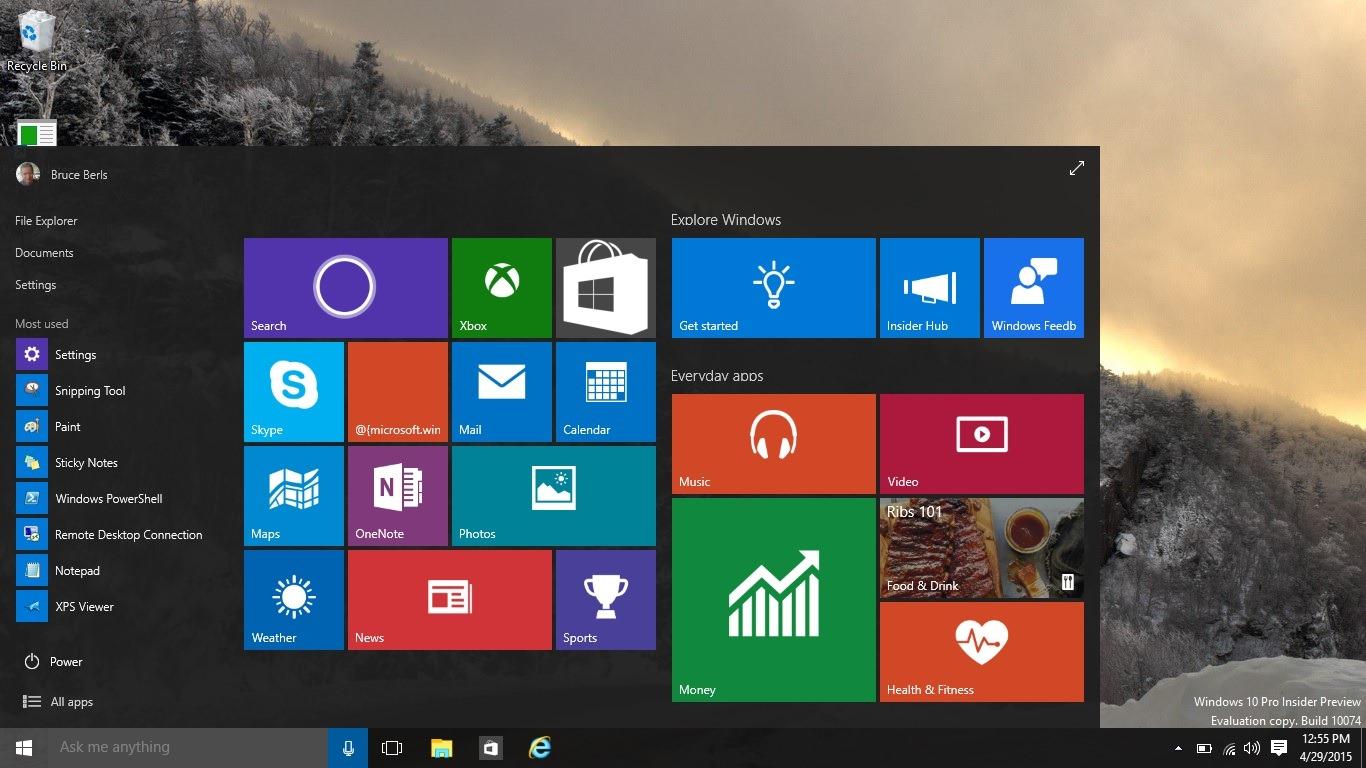This screenshot has height=768, width=1366.
Task: Expand Start menu to full screen
Action: (1076, 169)
